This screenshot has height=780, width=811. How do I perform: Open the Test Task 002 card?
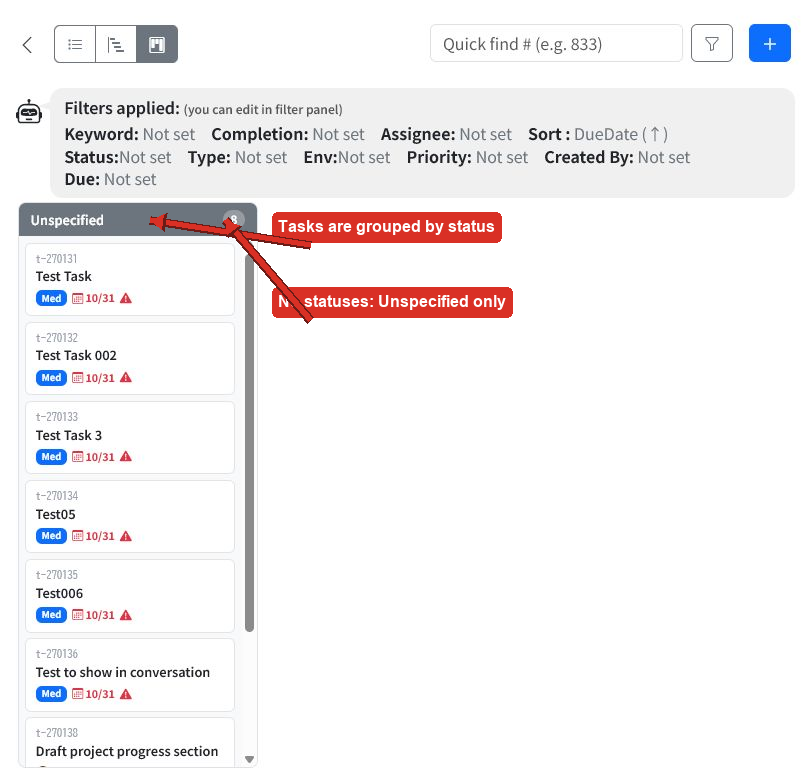130,358
